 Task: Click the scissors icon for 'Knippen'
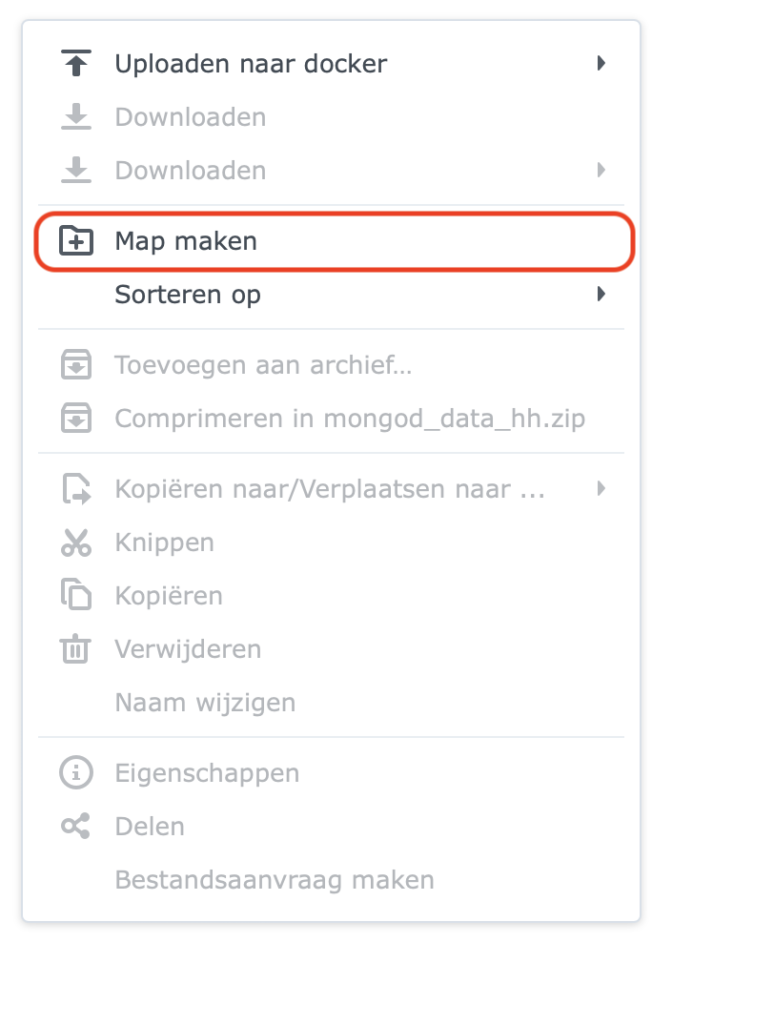75,542
